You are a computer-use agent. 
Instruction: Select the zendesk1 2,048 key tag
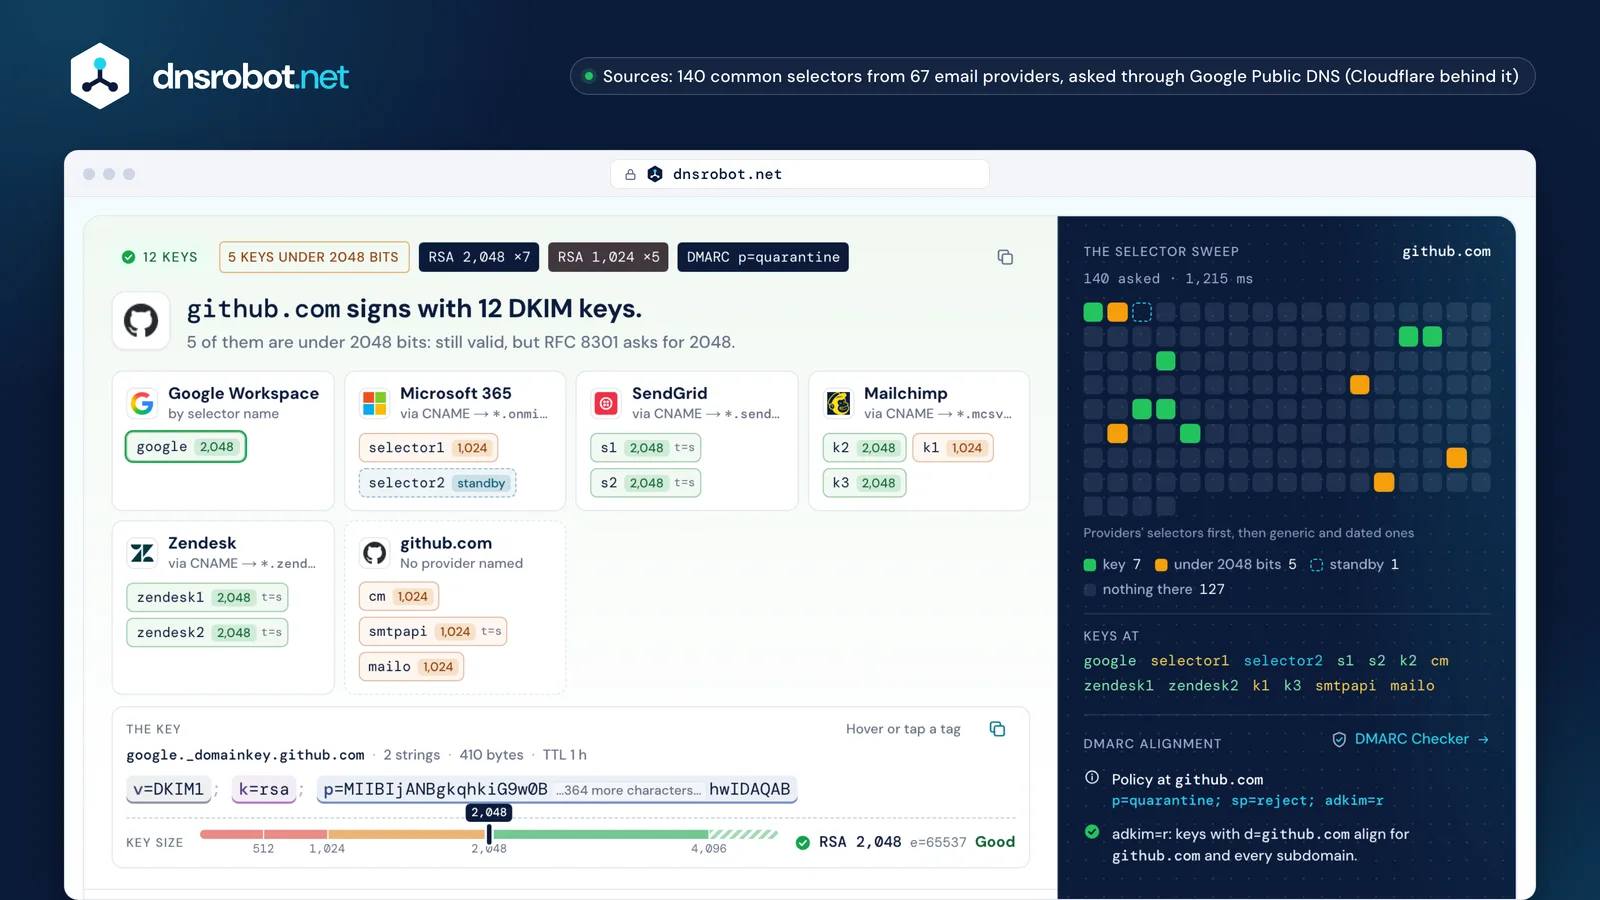click(207, 597)
